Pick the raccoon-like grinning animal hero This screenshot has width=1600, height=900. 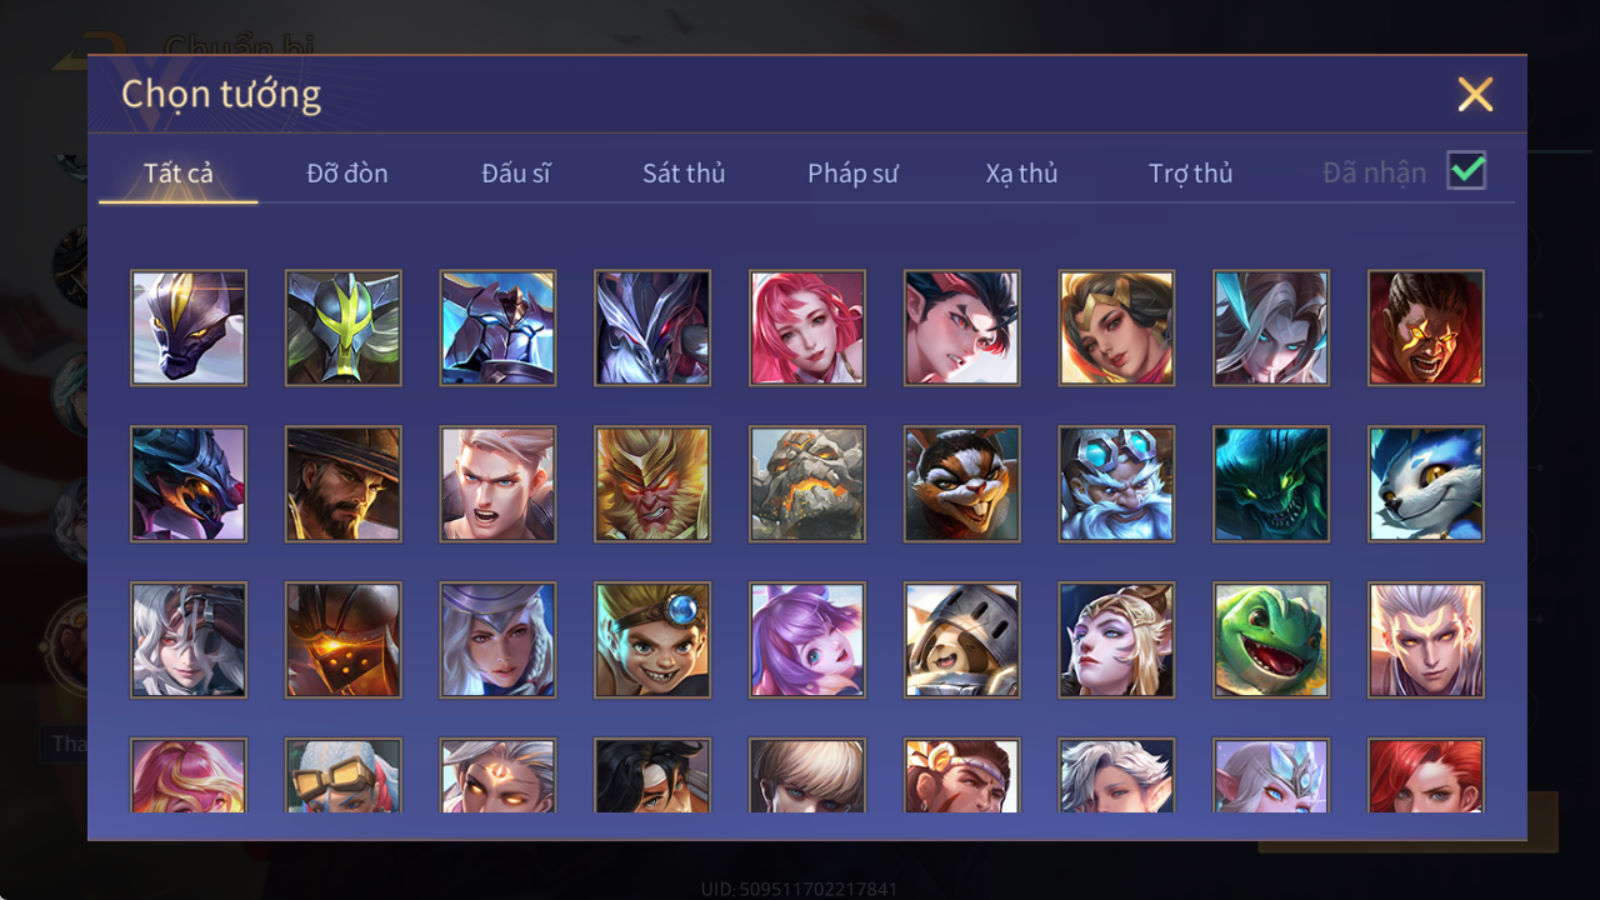coord(962,484)
